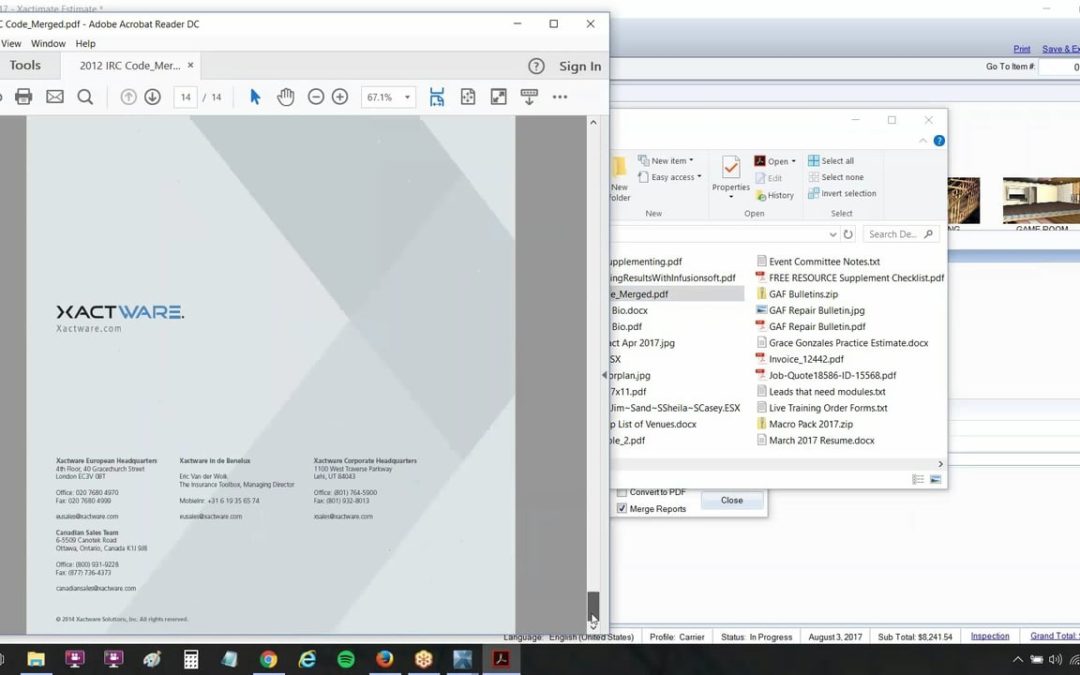Uncheck the Merge Reports checkbox

[x=622, y=509]
